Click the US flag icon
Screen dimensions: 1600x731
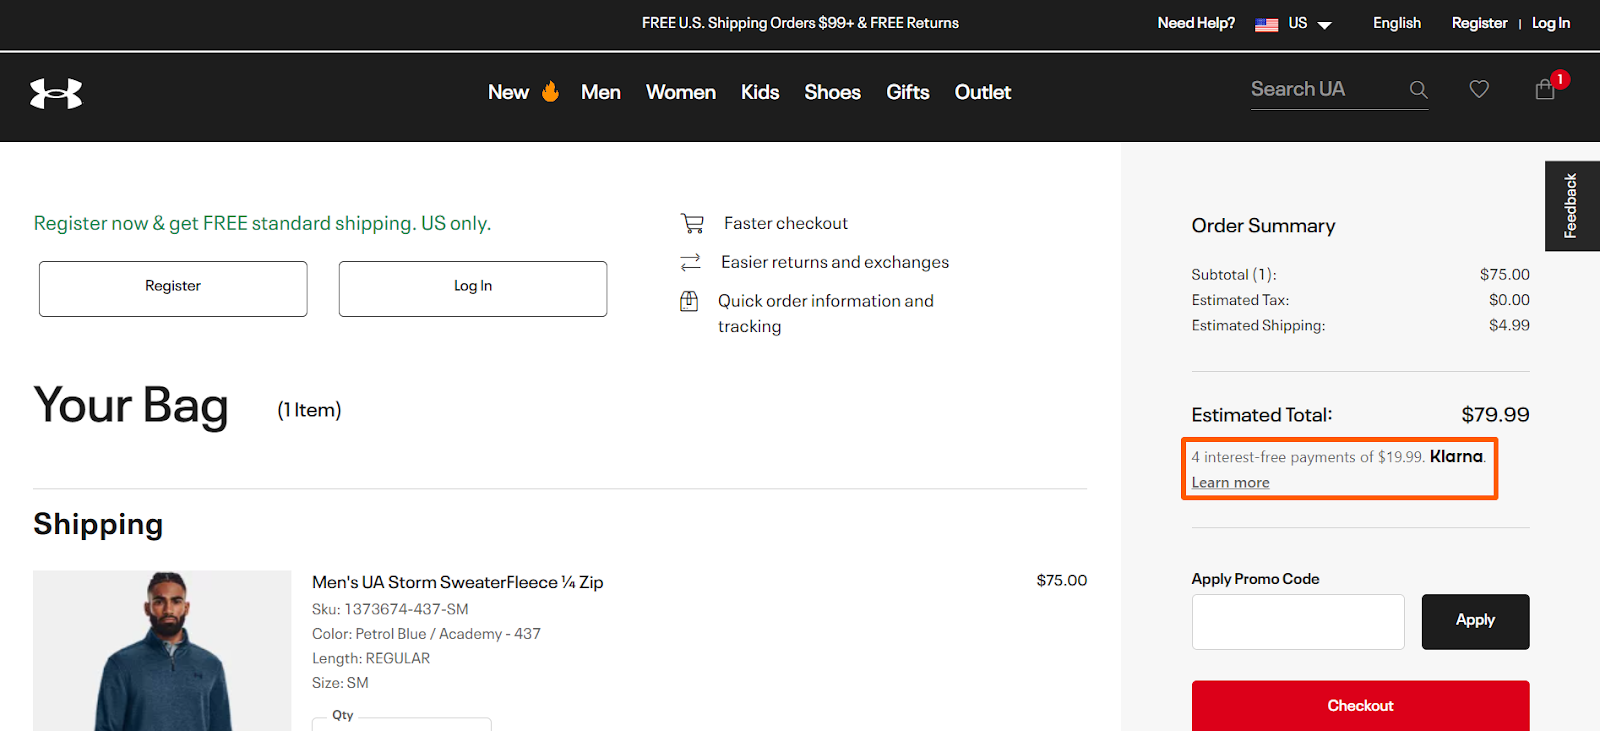pyautogui.click(x=1266, y=24)
